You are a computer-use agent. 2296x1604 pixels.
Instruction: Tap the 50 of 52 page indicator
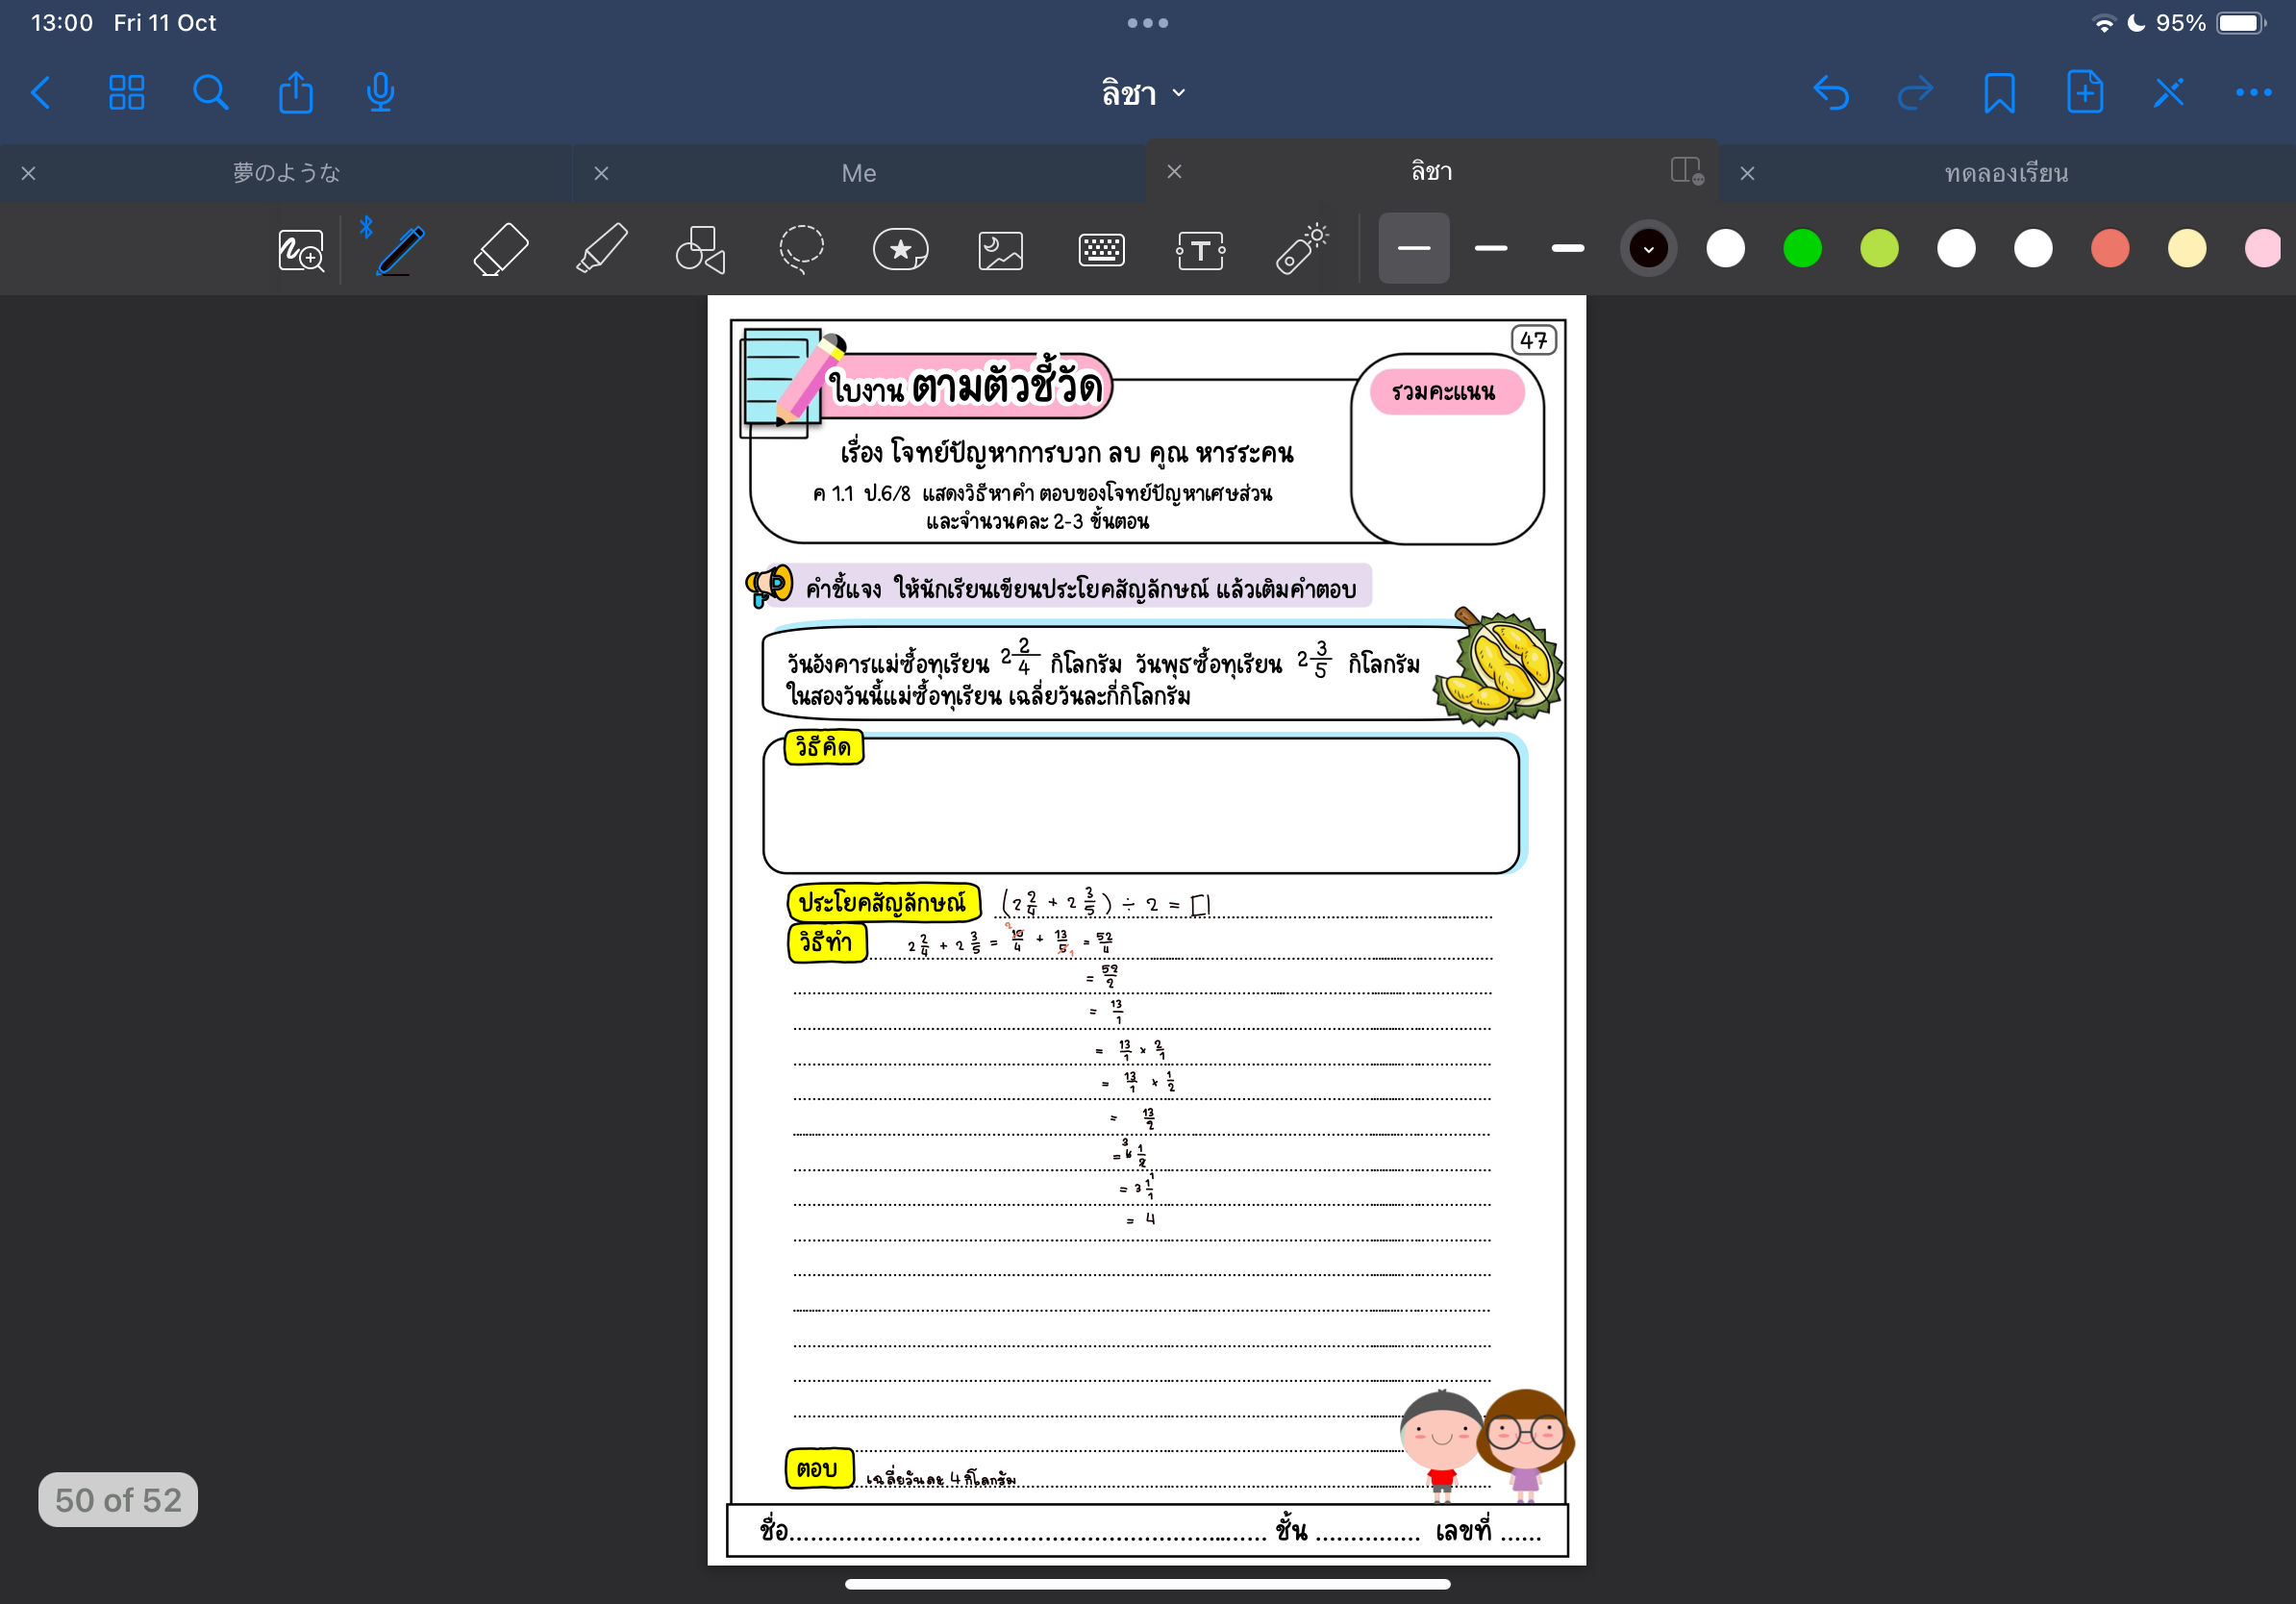[x=118, y=1499]
